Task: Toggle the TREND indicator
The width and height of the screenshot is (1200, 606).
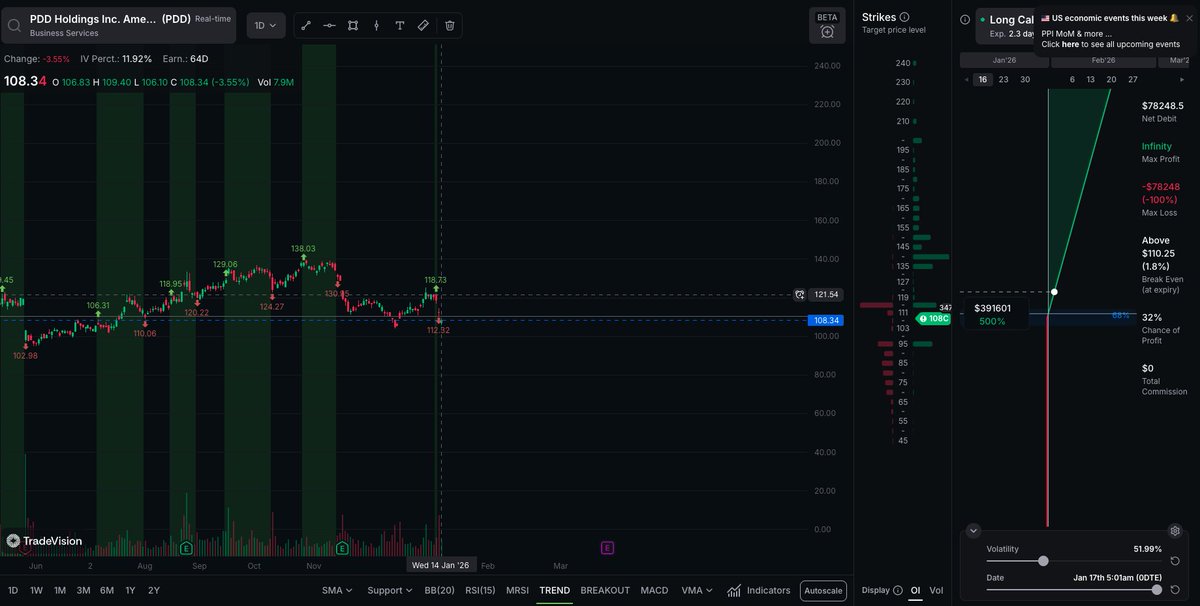Action: (x=554, y=590)
